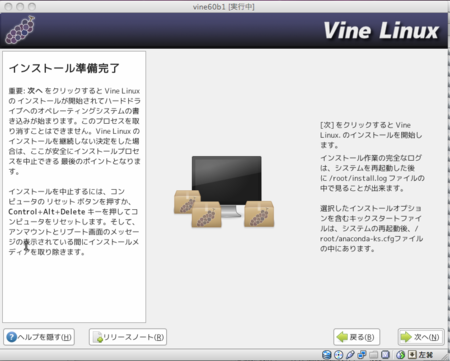Hide help with ヘルプを隠す(H) button
Viewport: 450px width, 361px height.
pos(39,337)
